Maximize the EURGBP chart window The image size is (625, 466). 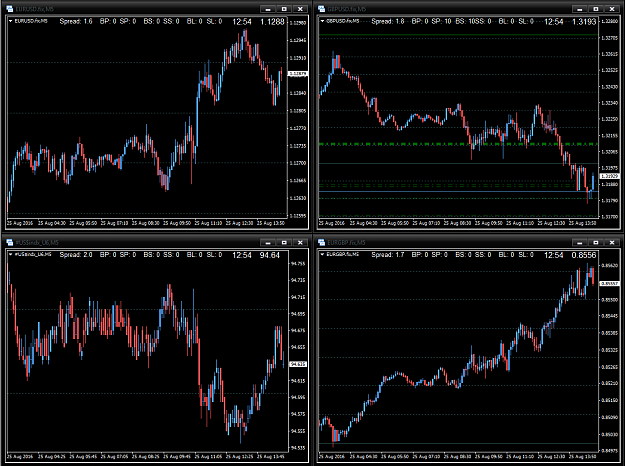point(596,242)
